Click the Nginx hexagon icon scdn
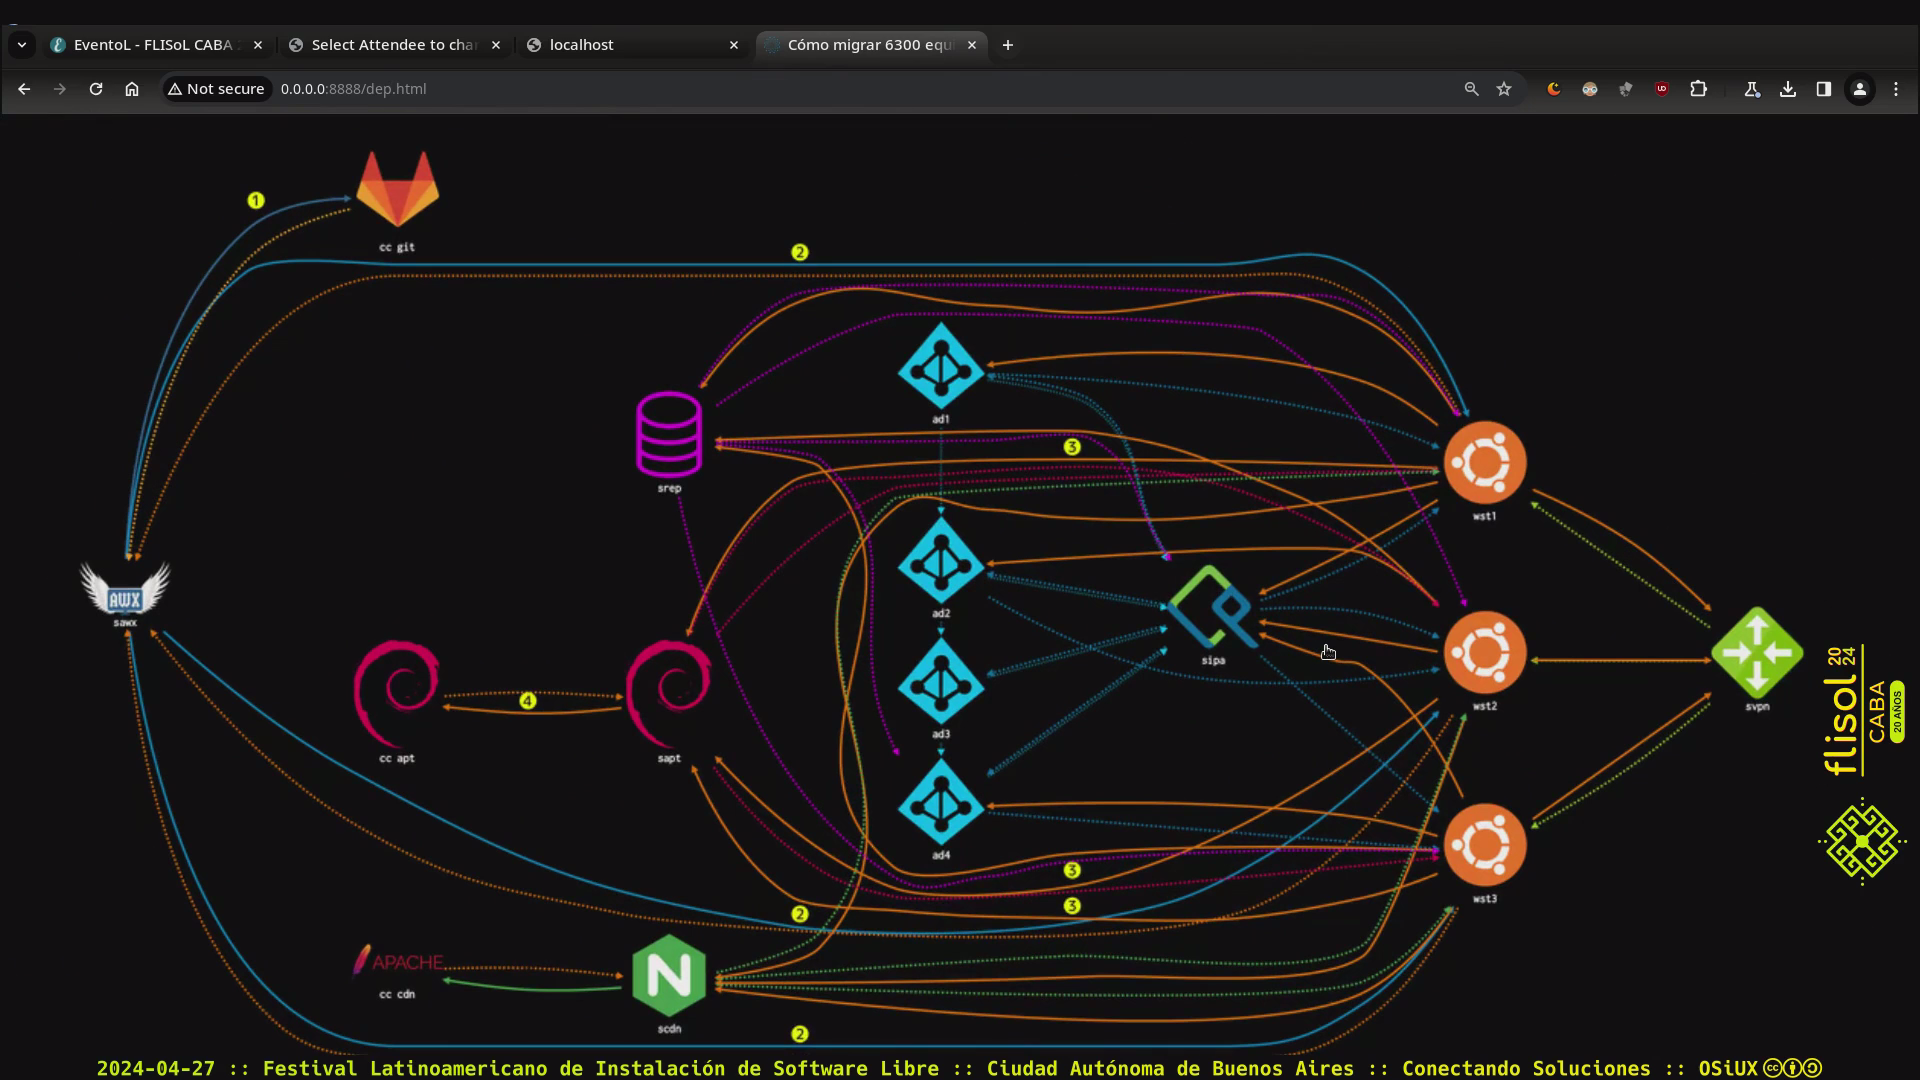This screenshot has width=1920, height=1080. coord(669,976)
